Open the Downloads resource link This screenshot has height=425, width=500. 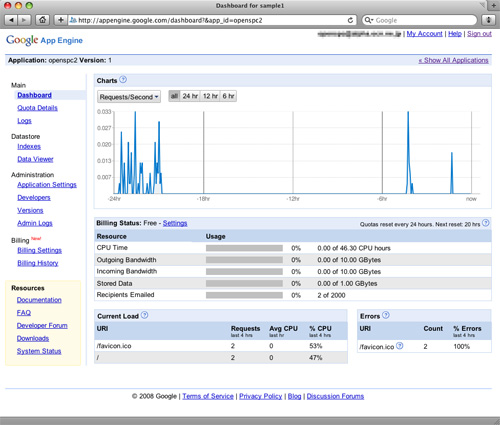(x=33, y=338)
